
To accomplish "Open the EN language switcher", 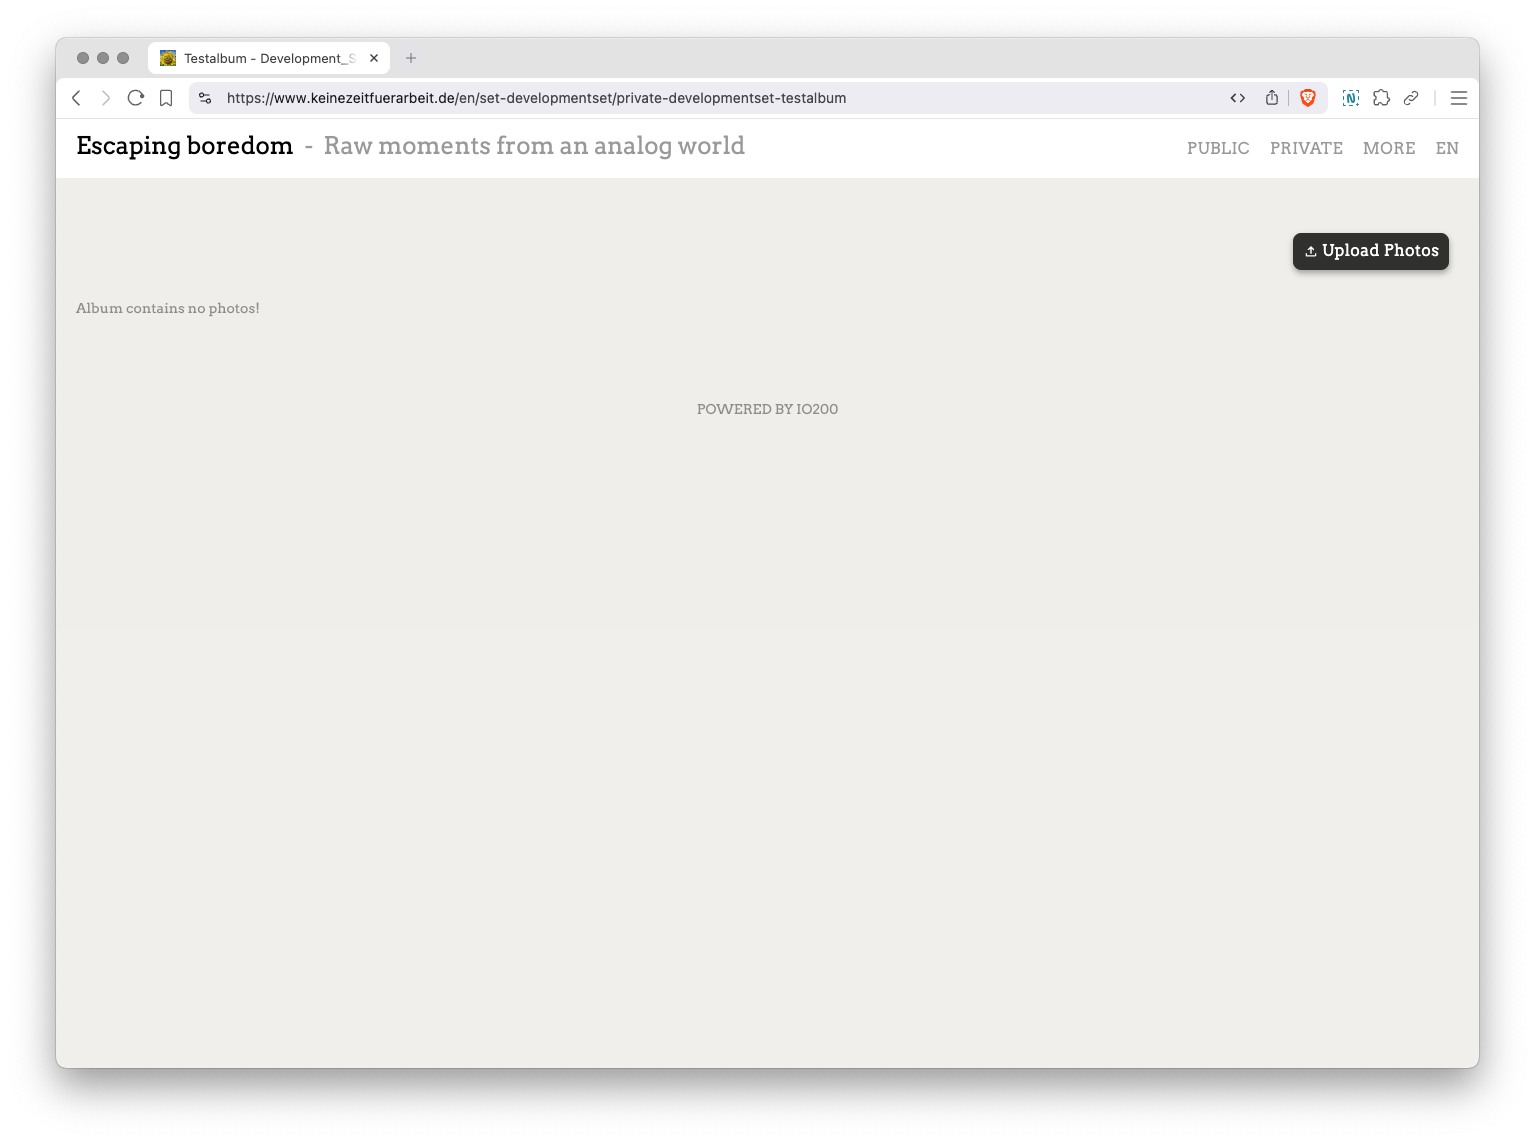I will [1447, 148].
